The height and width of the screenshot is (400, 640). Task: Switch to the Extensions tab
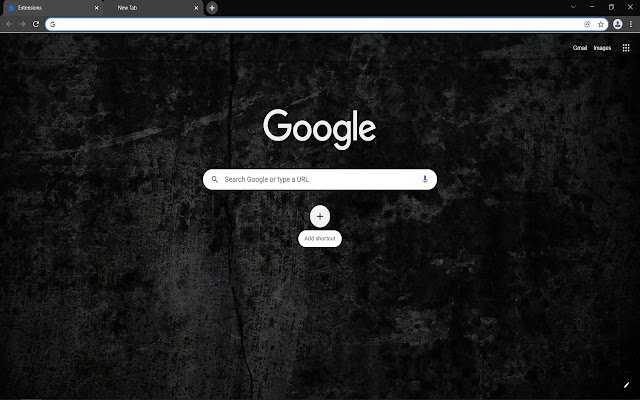[x=52, y=8]
